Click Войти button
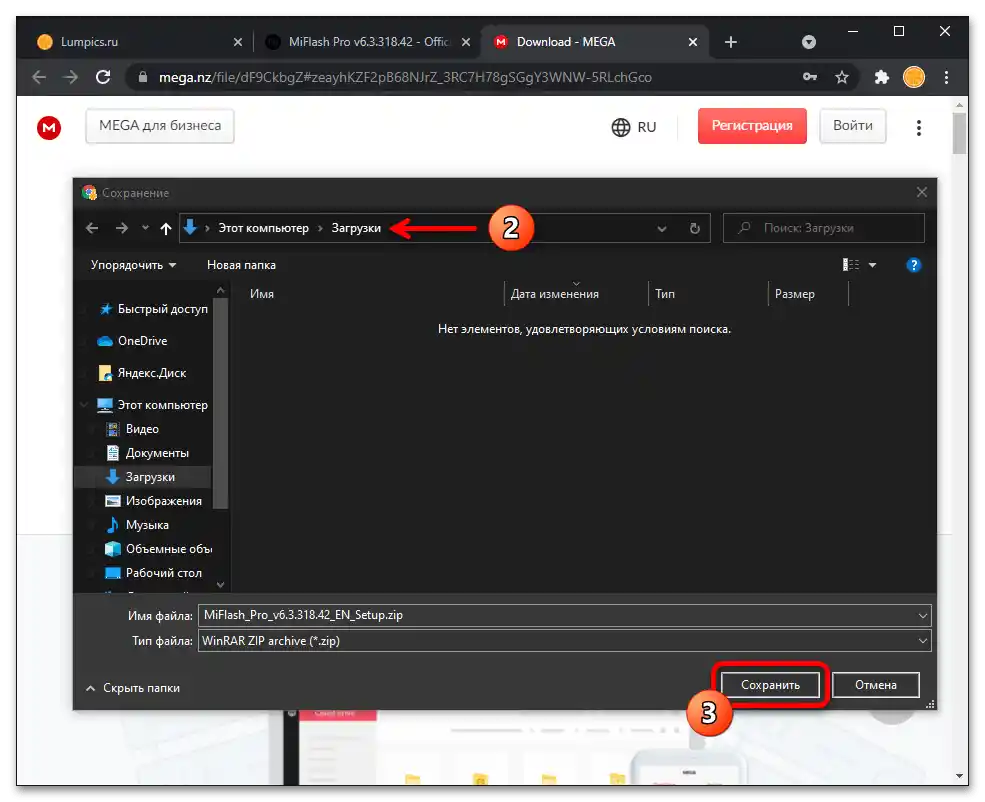This screenshot has height=802, width=985. pos(852,126)
